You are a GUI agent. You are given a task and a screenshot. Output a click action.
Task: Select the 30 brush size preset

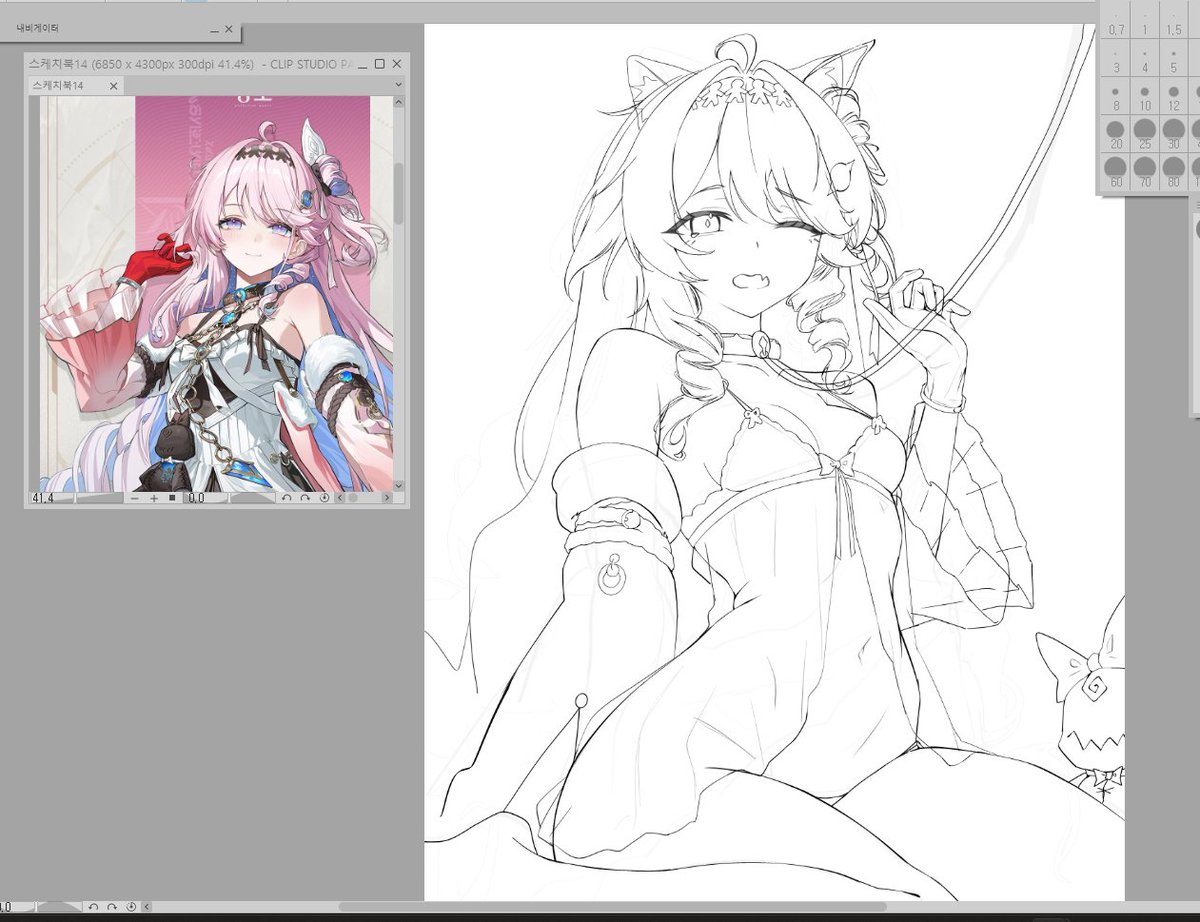(x=1174, y=134)
